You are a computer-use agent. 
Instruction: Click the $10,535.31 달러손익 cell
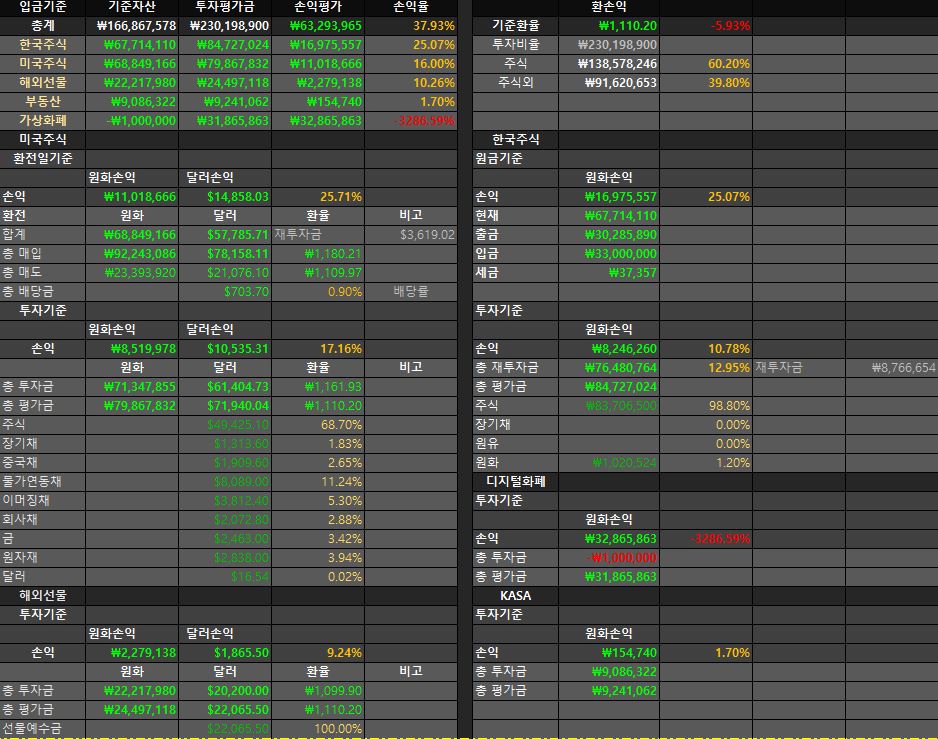tap(225, 348)
